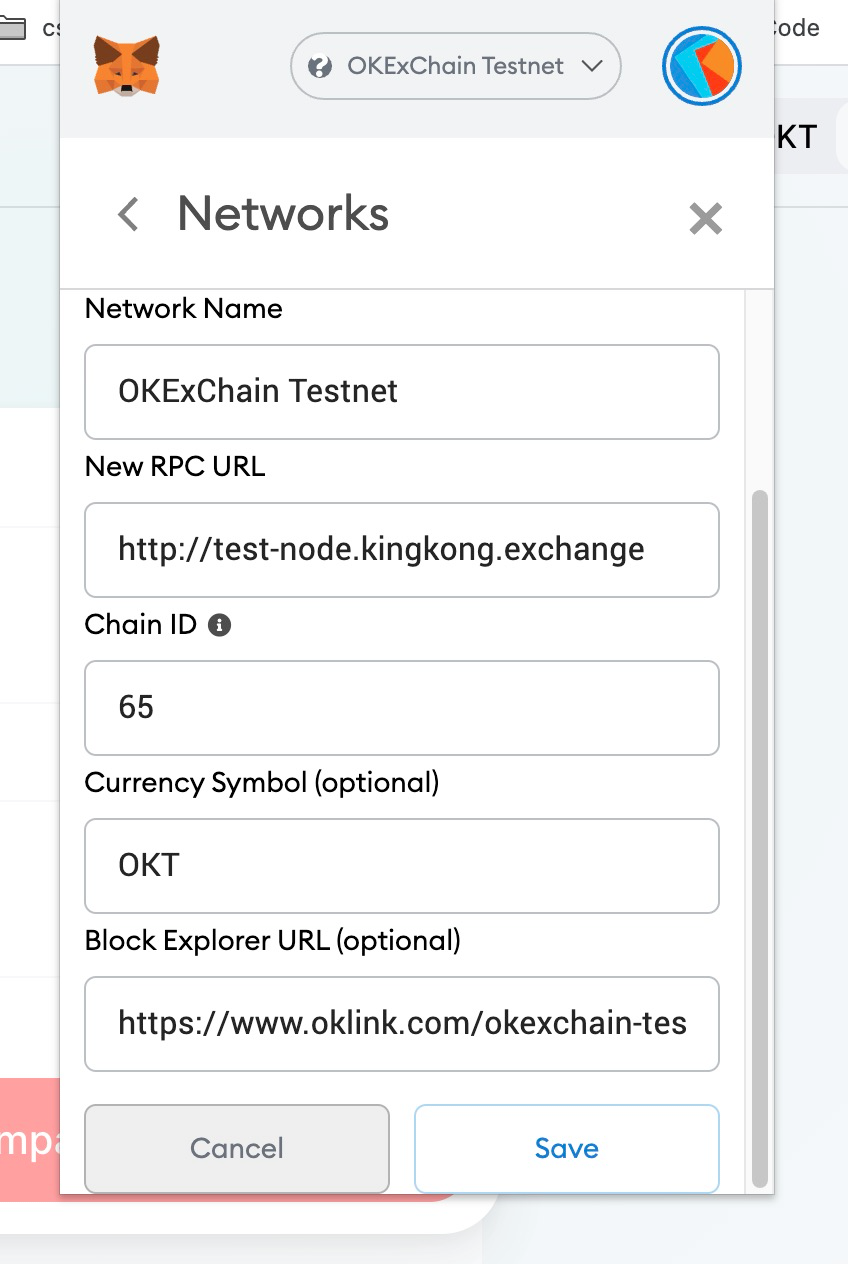Click the MetaMask fox logo
848x1264 pixels.
point(126,66)
